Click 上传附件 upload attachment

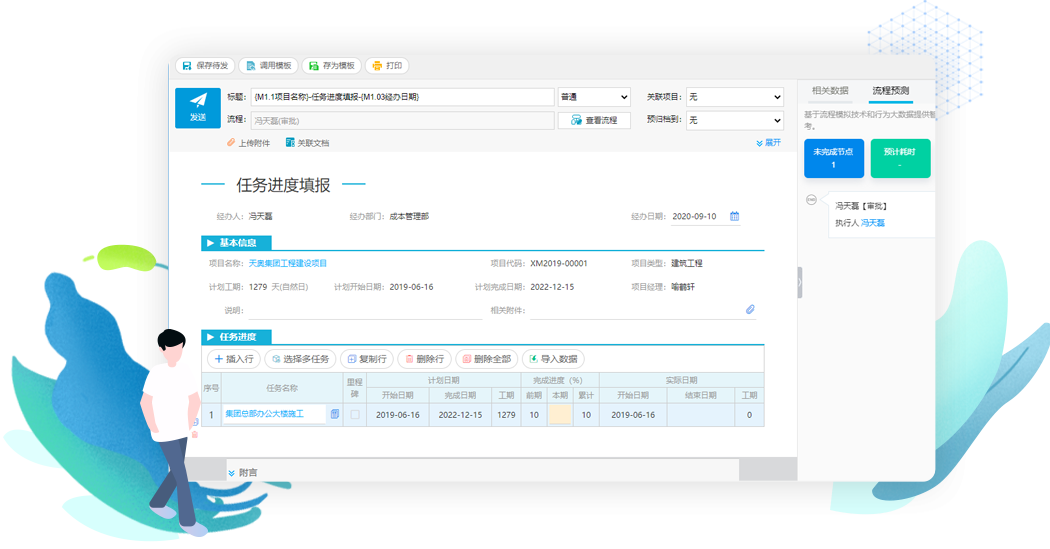point(248,143)
